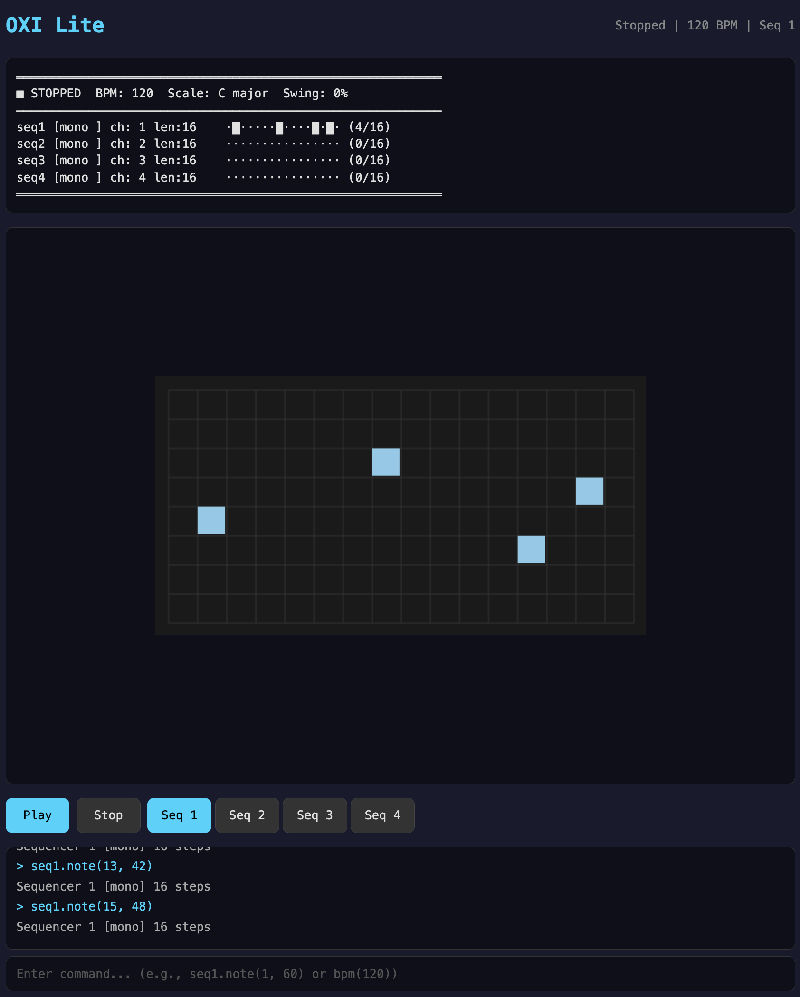Enable the bottom-right empty grid cell
Viewport: 800px width, 997px height.
click(x=619, y=608)
